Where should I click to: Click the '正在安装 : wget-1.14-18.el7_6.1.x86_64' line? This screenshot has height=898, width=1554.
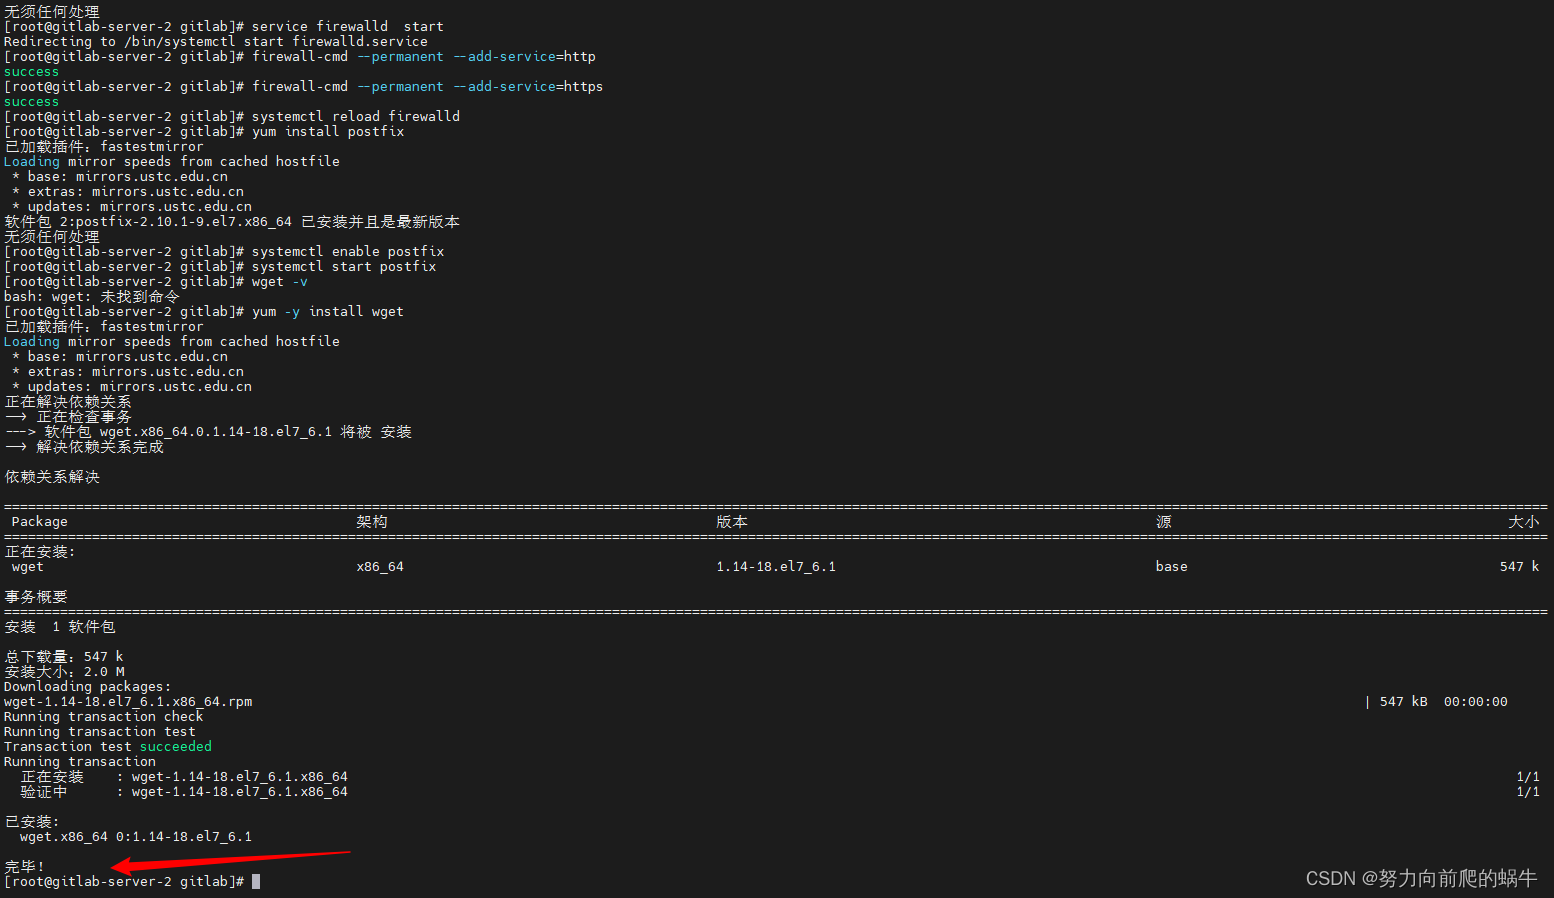click(x=184, y=776)
